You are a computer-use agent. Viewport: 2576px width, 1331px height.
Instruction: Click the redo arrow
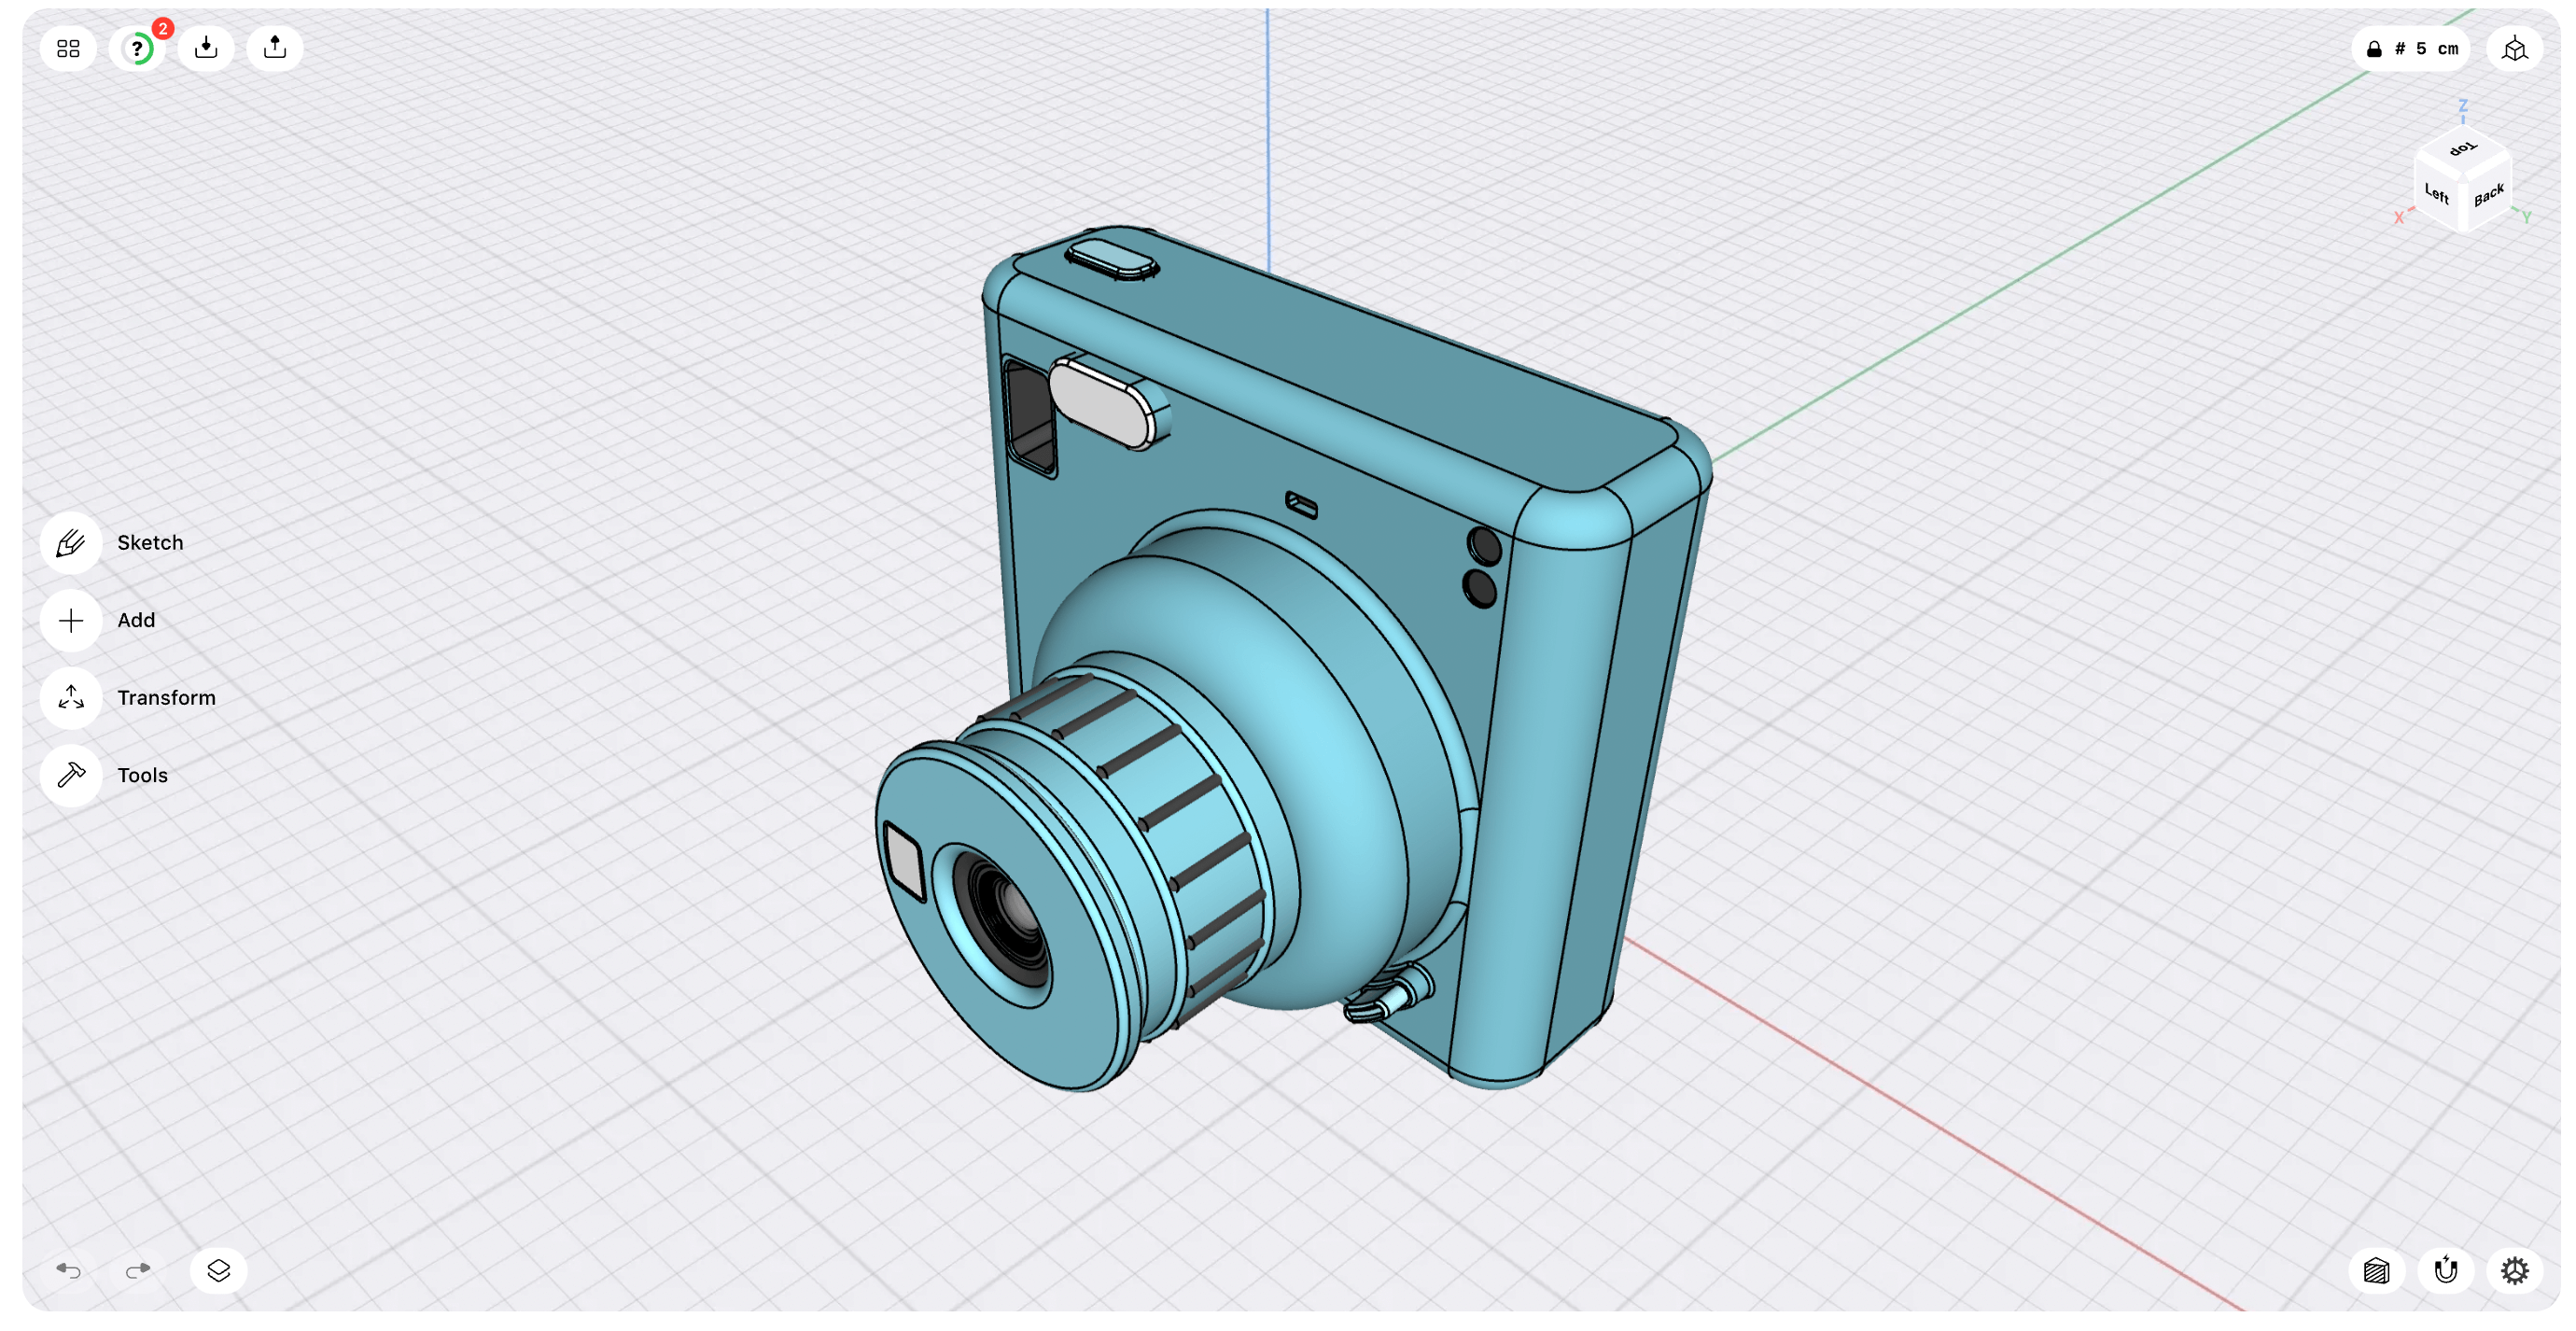tap(138, 1271)
